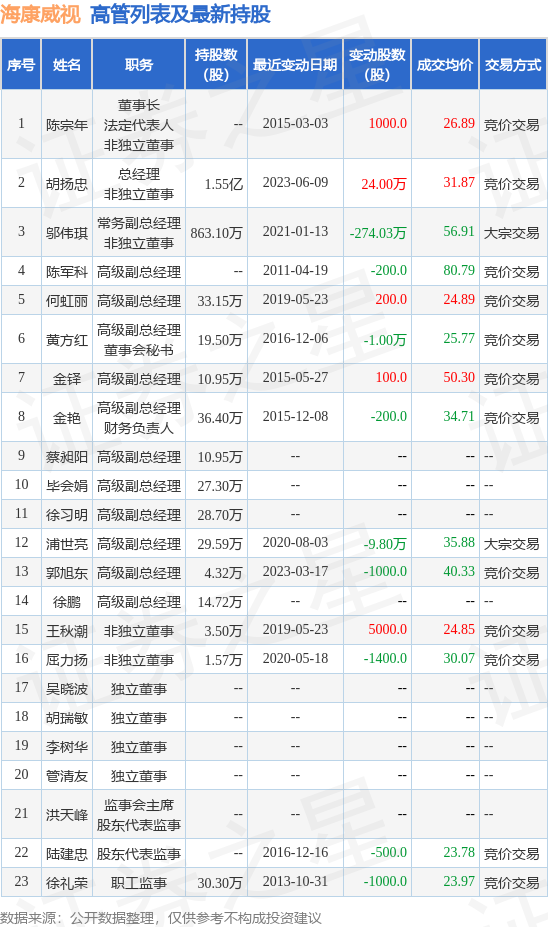The height and width of the screenshot is (927, 548).
Task: Click the date 2021-01-13
Action: tap(295, 231)
